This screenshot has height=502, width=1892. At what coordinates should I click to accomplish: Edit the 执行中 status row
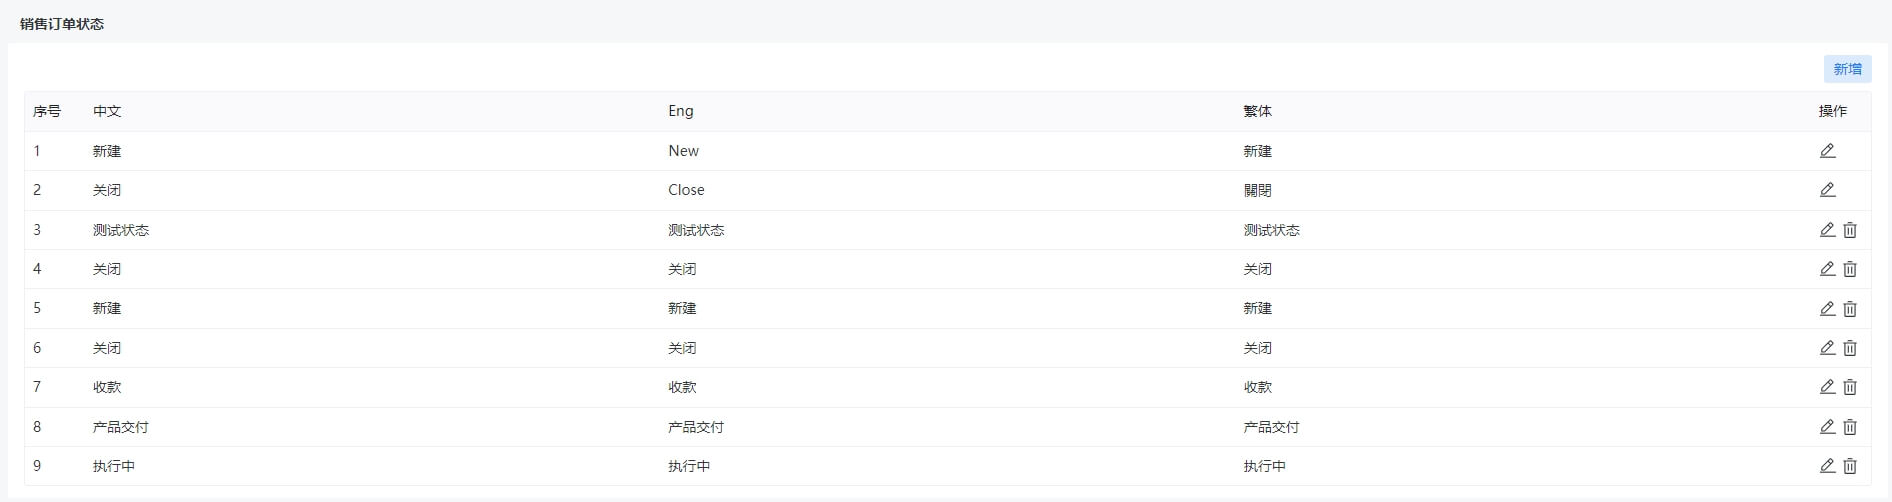(x=1827, y=466)
